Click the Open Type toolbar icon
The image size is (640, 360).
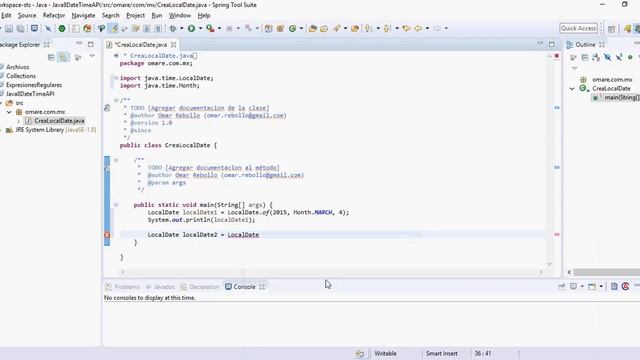313,29
